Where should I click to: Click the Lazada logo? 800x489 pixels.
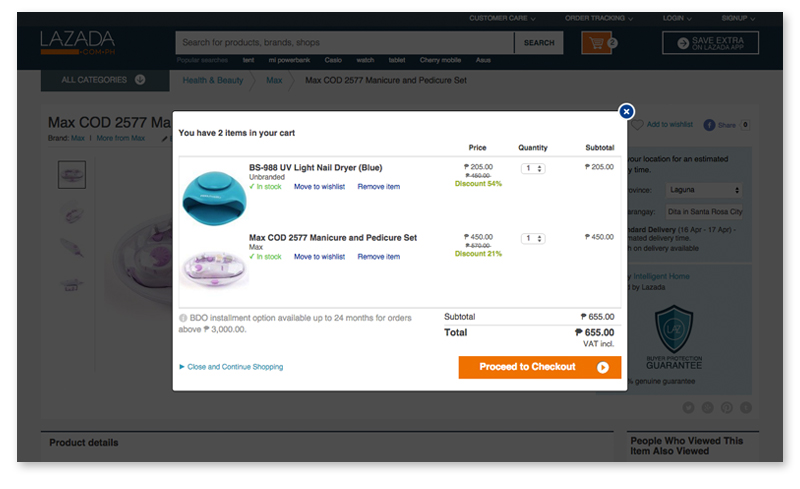tap(78, 42)
